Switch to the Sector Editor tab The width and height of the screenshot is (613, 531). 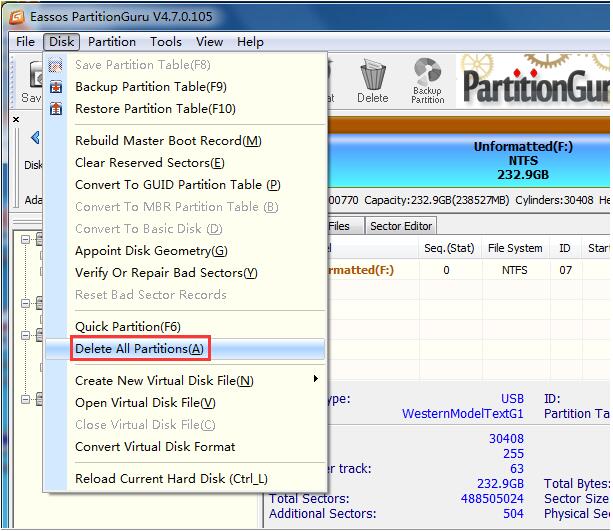point(401,226)
